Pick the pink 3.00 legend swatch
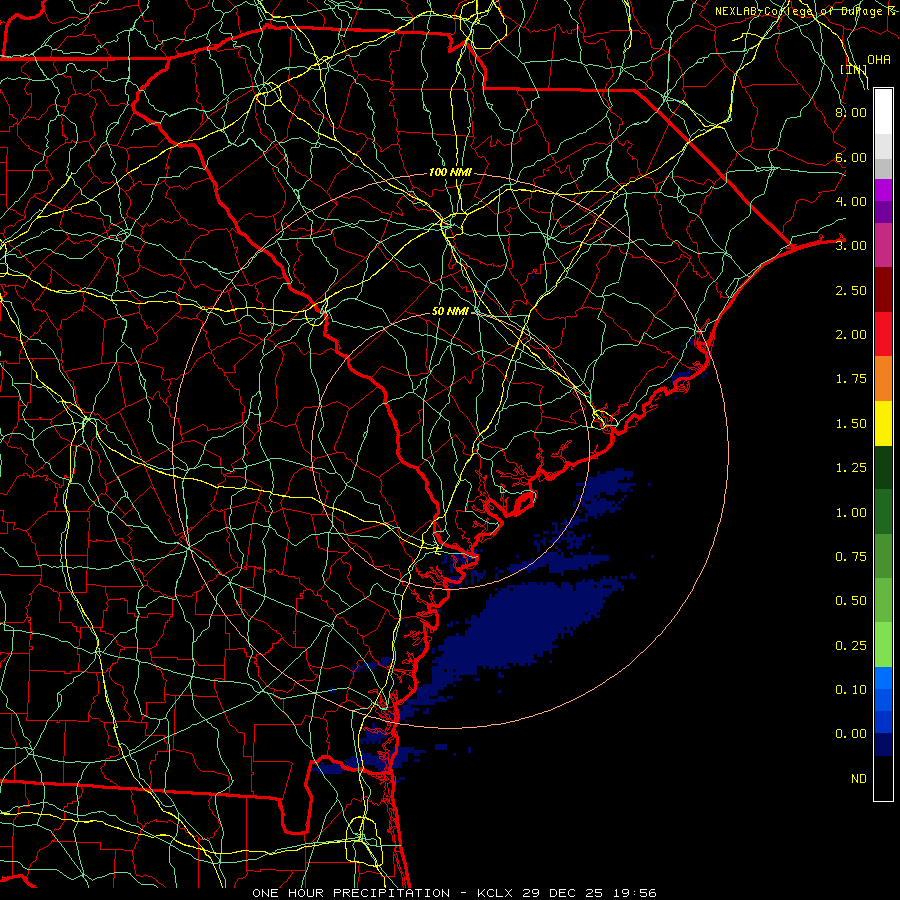Viewport: 900px width, 900px height. coord(883,245)
